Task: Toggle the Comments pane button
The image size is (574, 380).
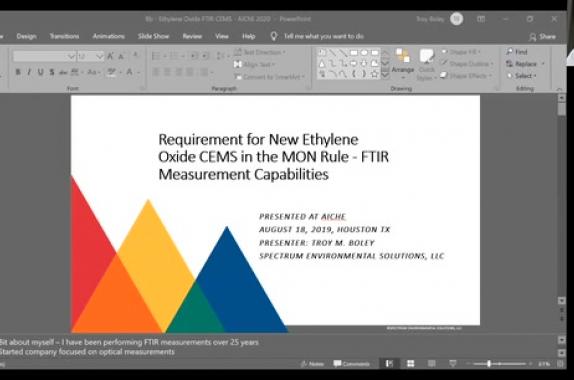Action: tap(351, 364)
